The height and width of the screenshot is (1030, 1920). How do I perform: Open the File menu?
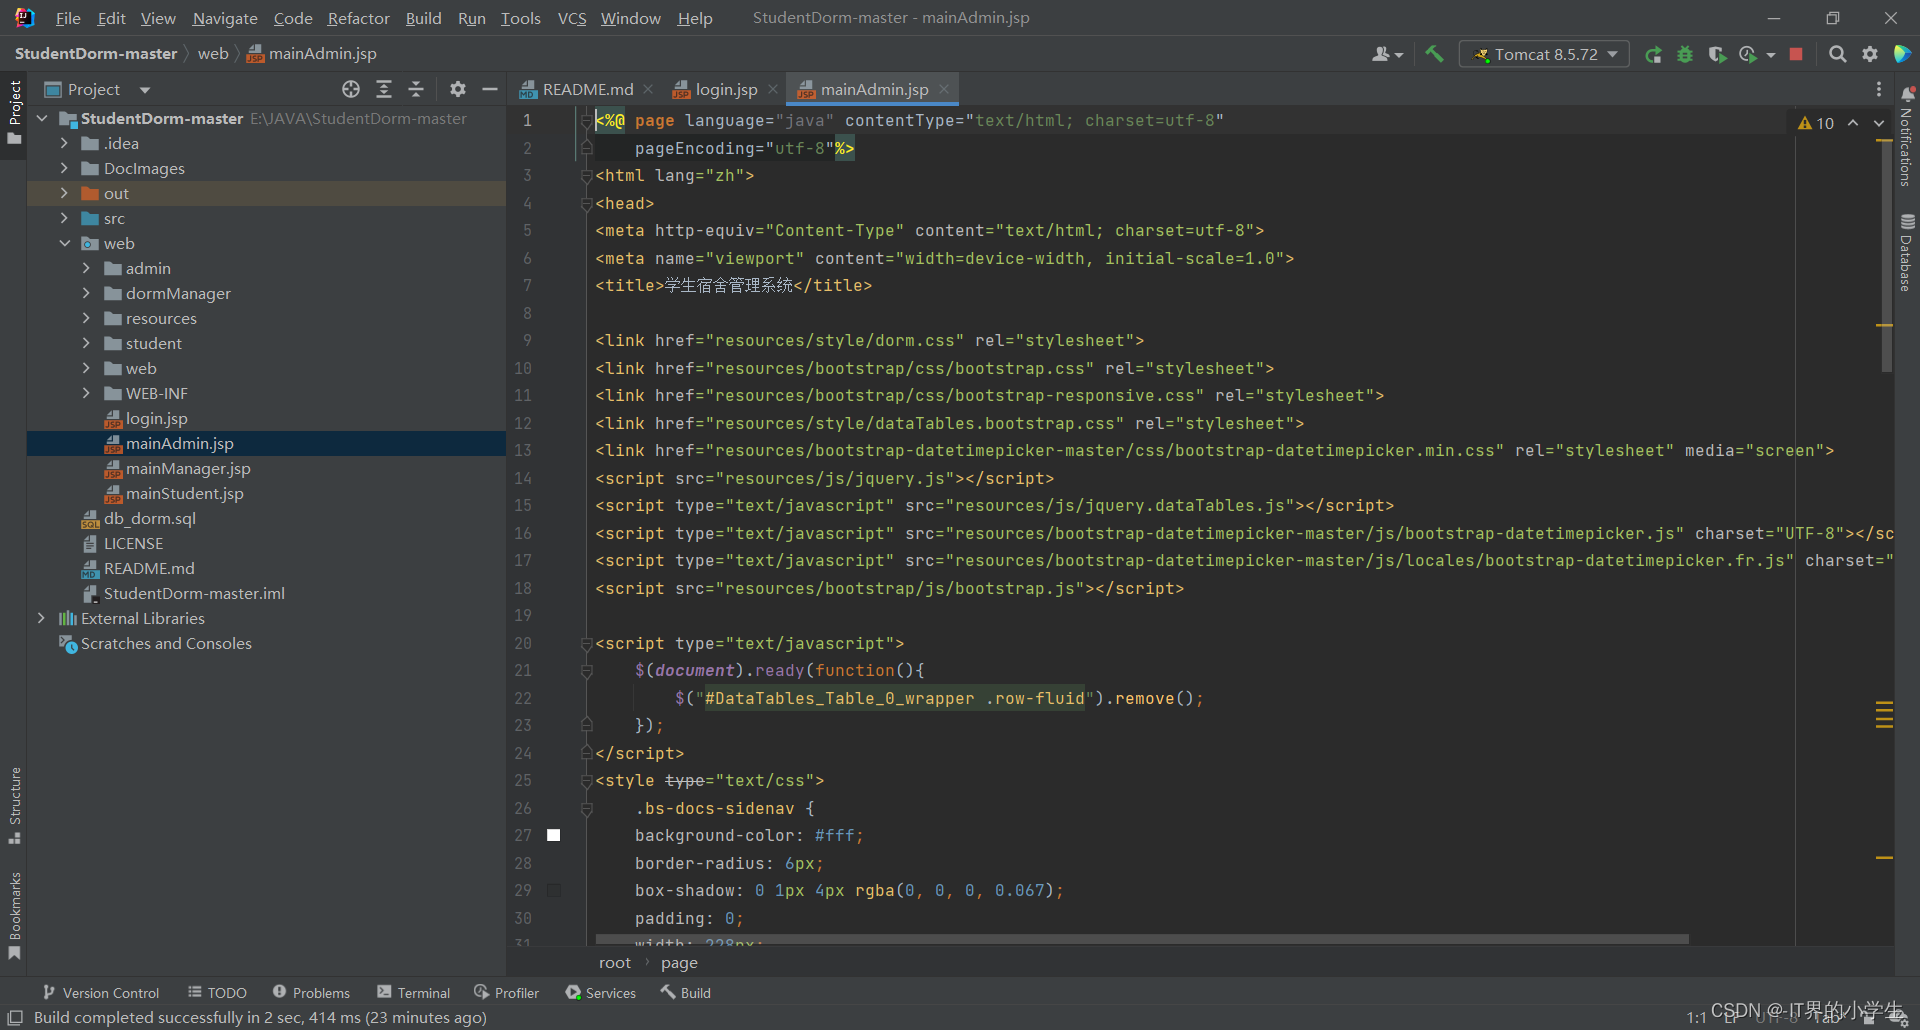pos(68,18)
